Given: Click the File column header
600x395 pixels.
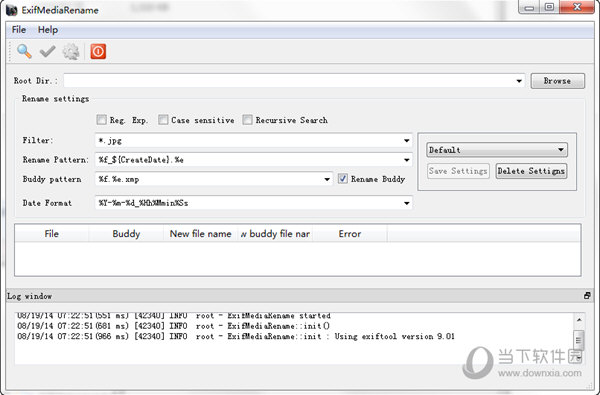Looking at the screenshot, I should tap(52, 233).
